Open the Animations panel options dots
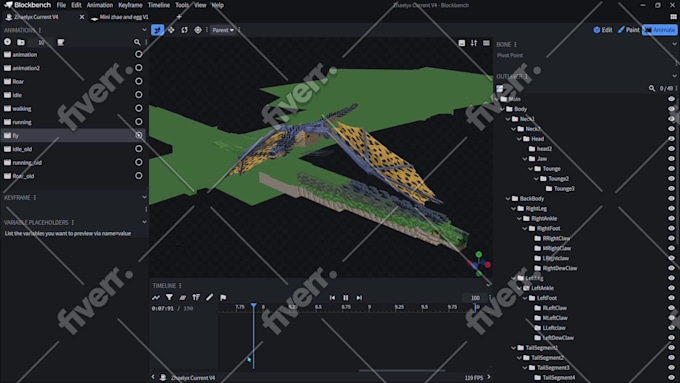 (x=40, y=30)
